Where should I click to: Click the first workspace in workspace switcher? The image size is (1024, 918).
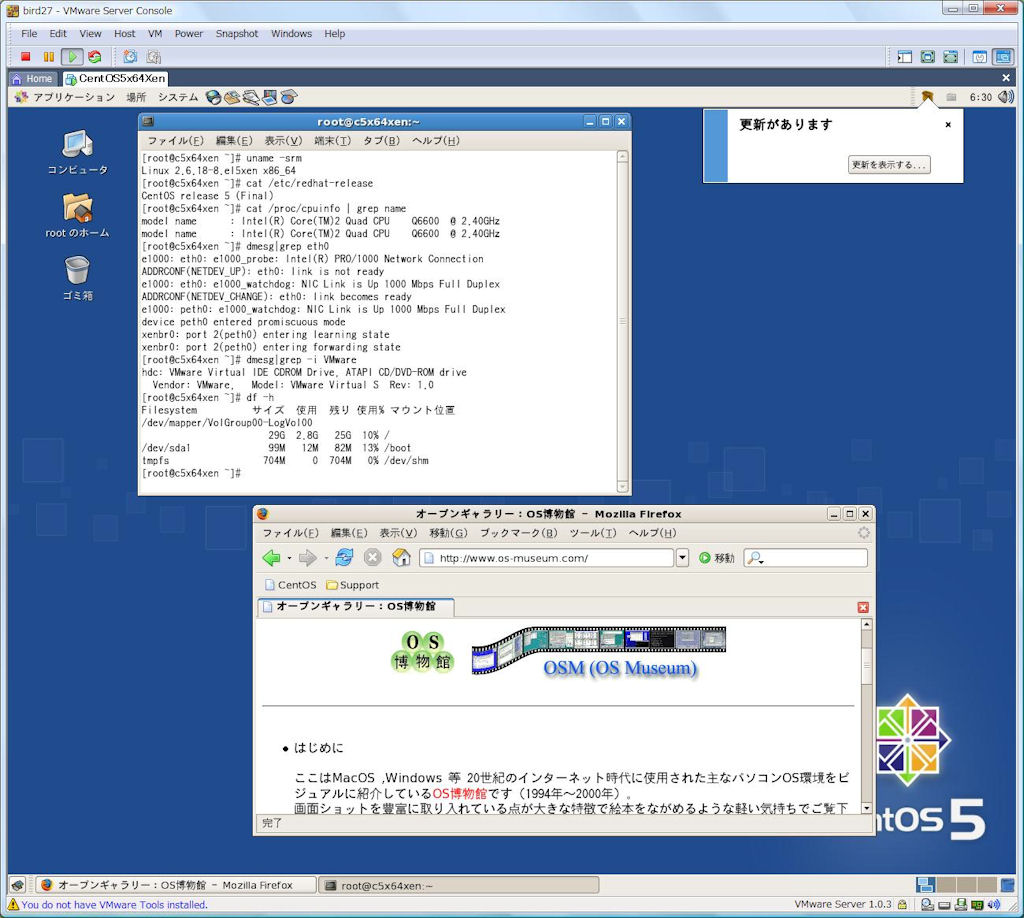(x=925, y=885)
